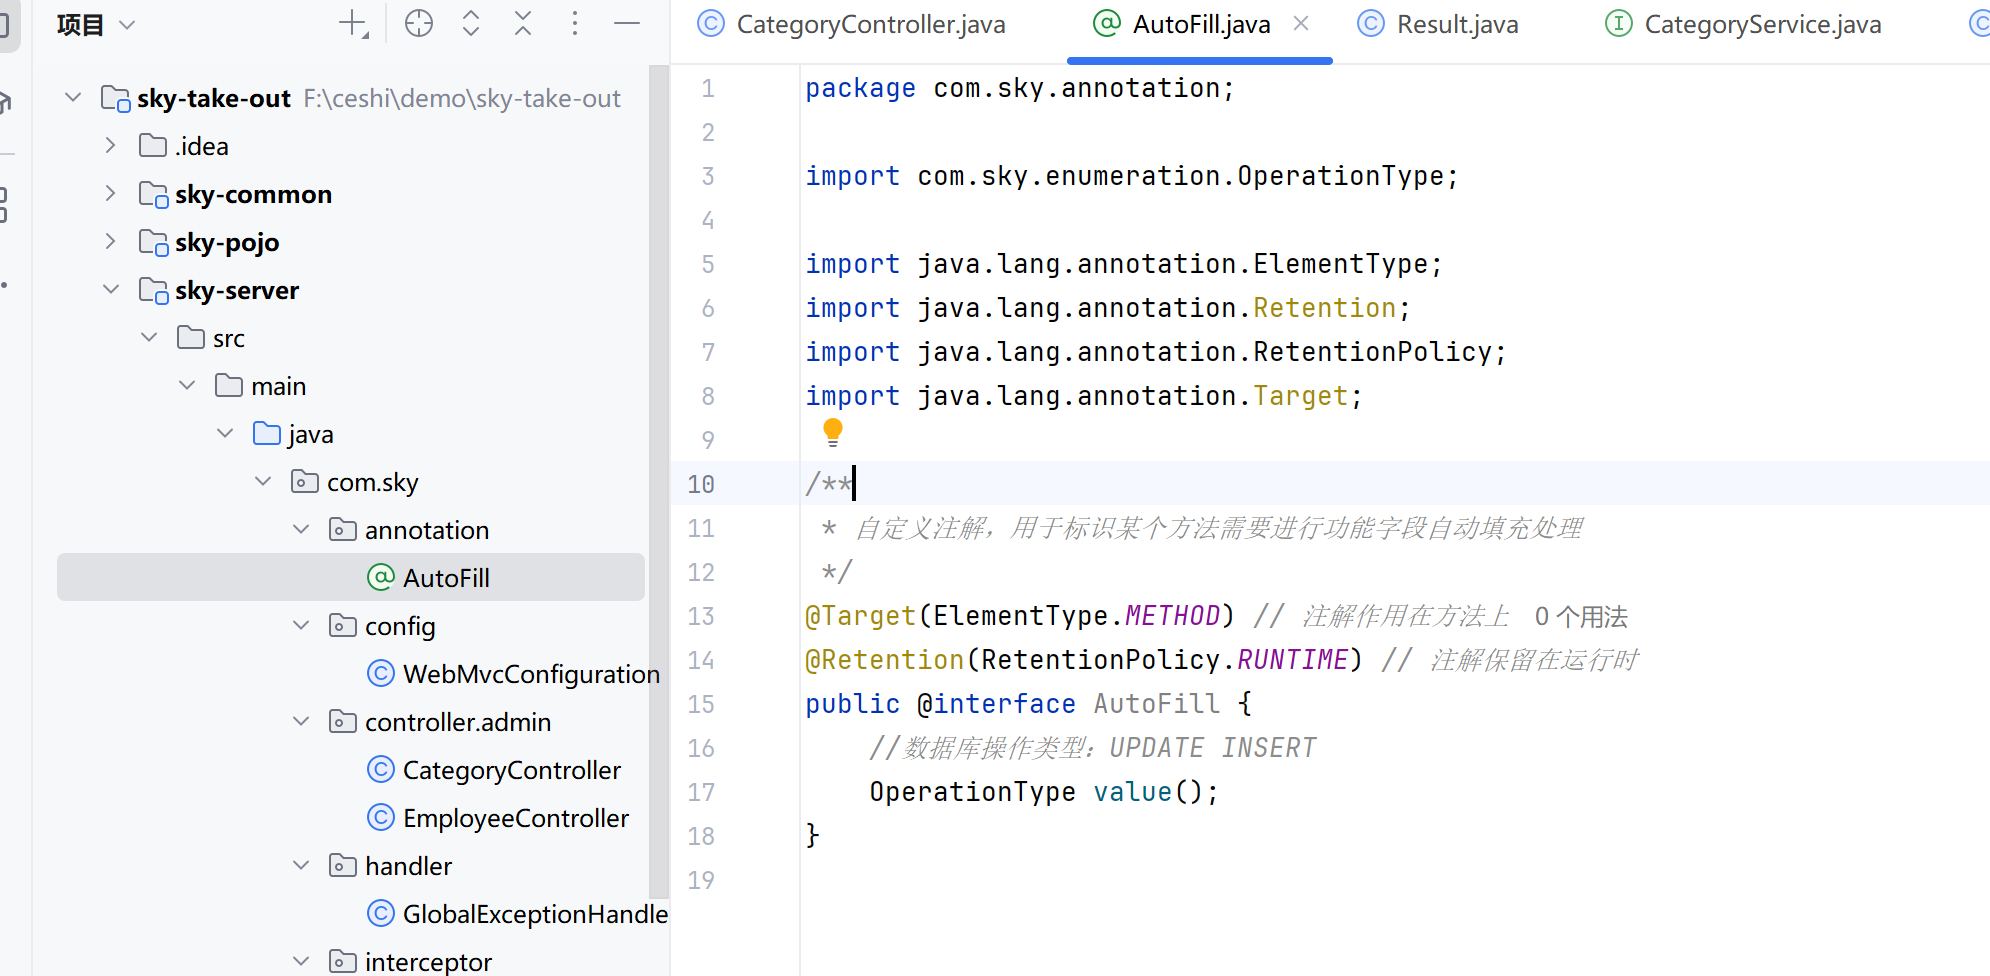
Task: Click the 0 个用法 usages hint
Action: coord(1581,617)
